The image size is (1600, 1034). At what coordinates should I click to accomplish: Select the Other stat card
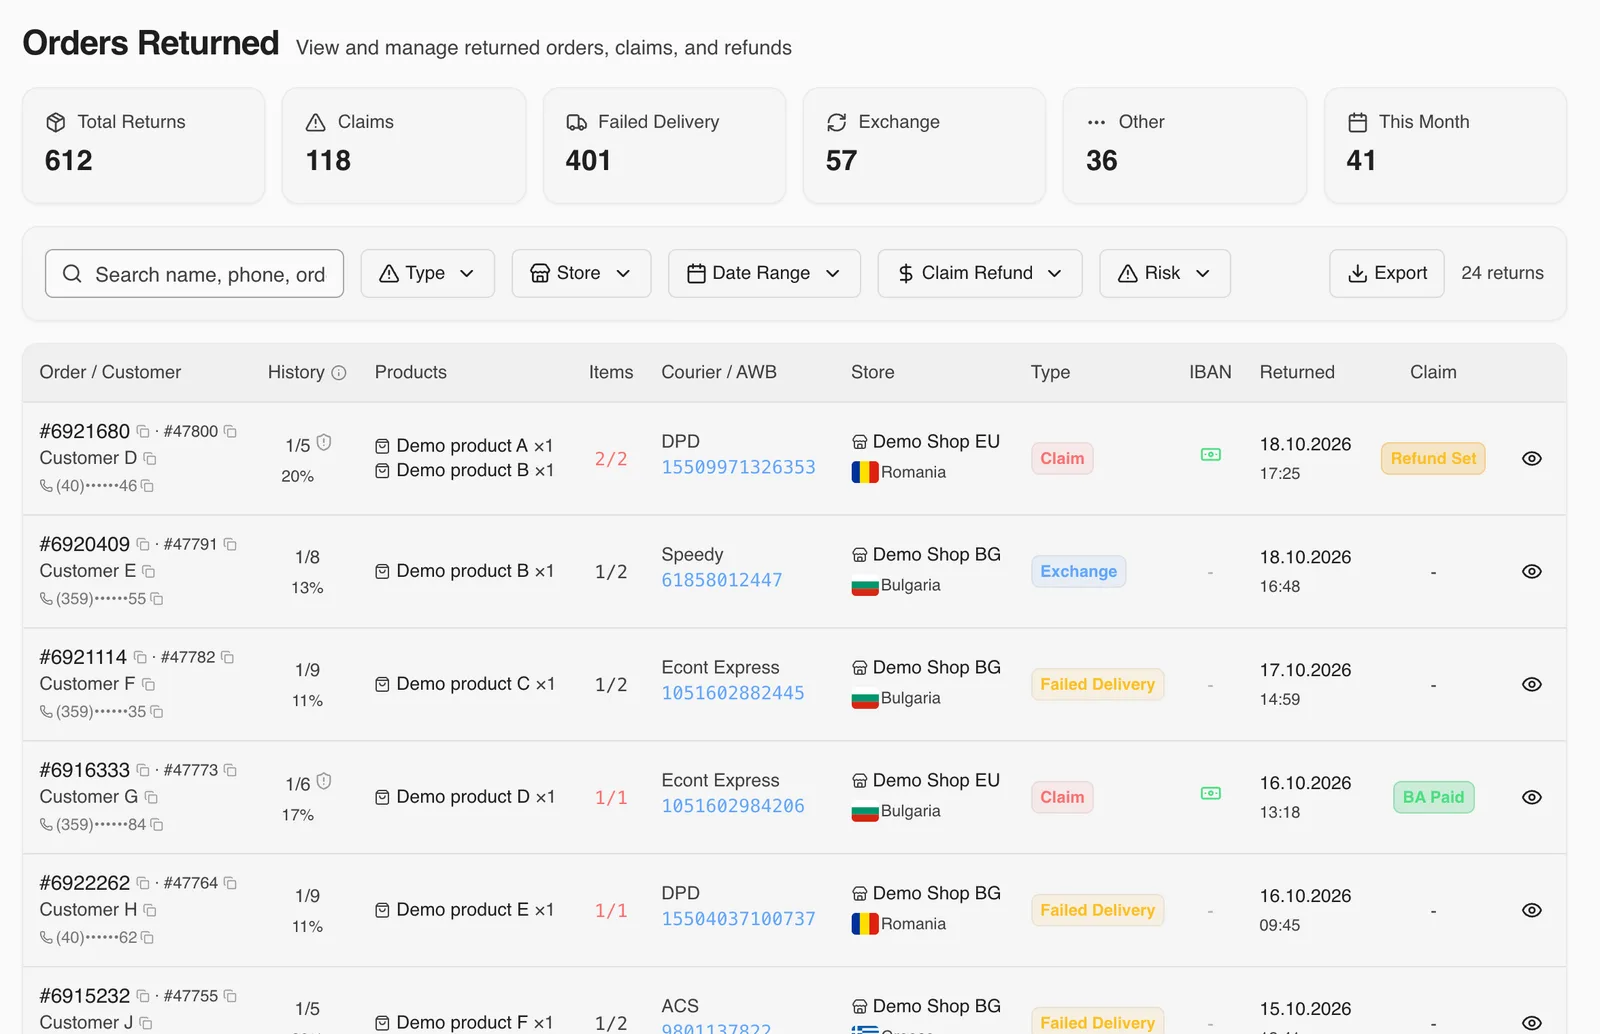point(1185,146)
